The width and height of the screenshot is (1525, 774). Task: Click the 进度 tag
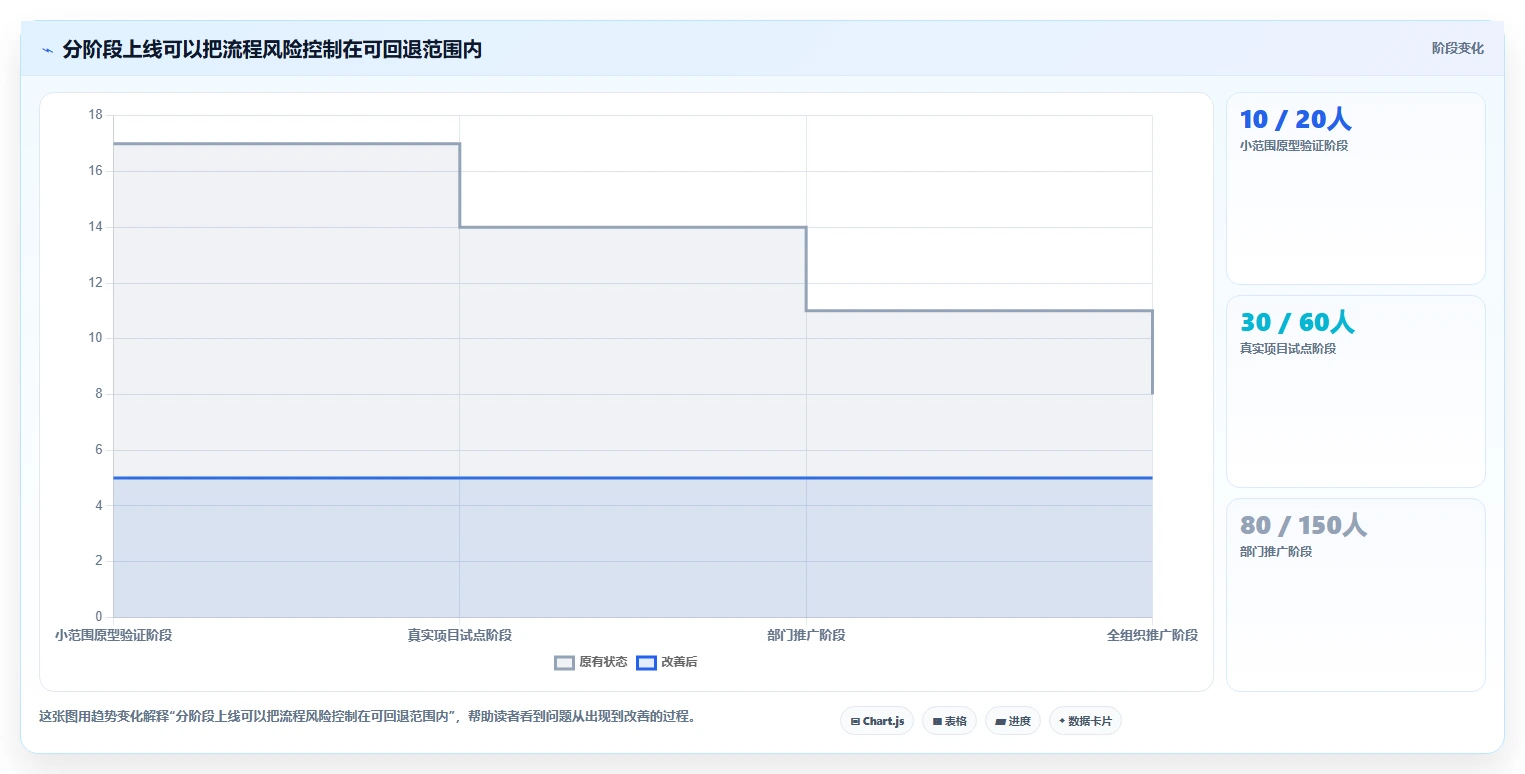(x=1013, y=721)
